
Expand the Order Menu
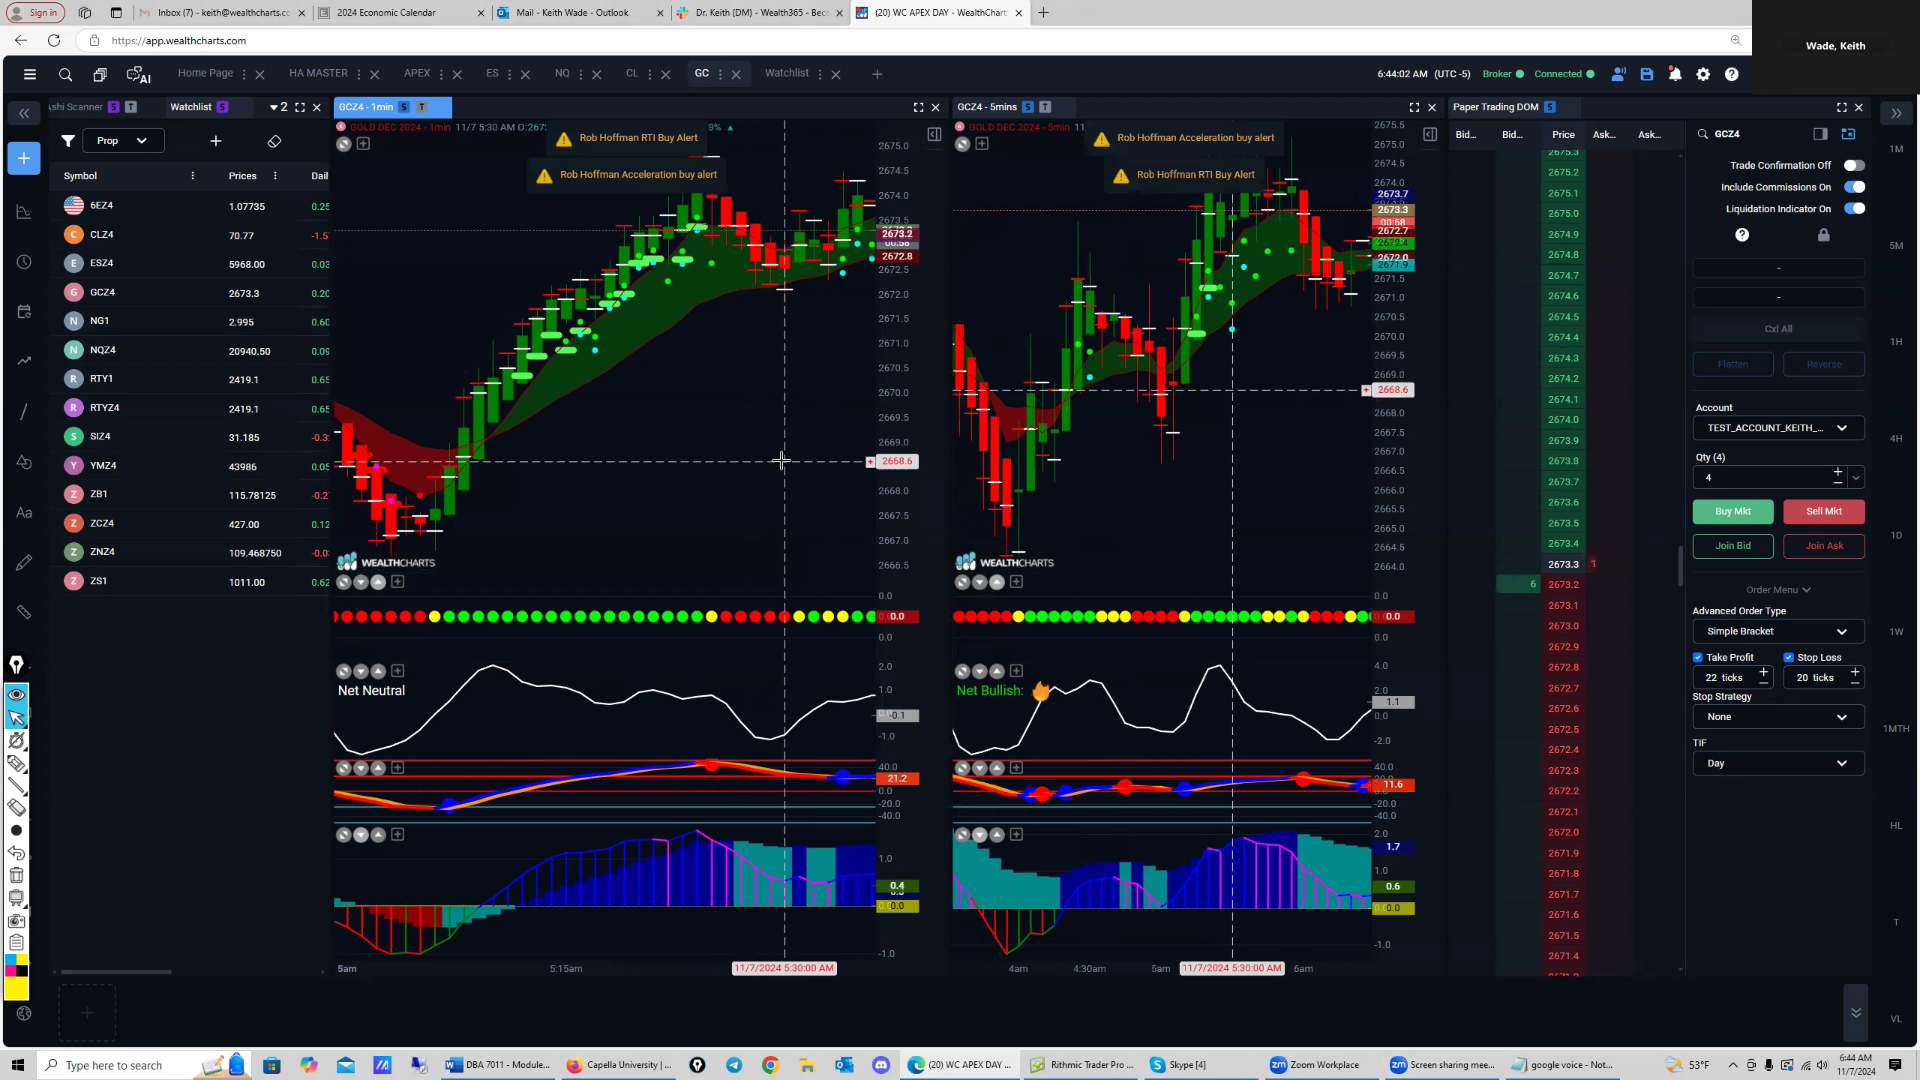point(1778,590)
